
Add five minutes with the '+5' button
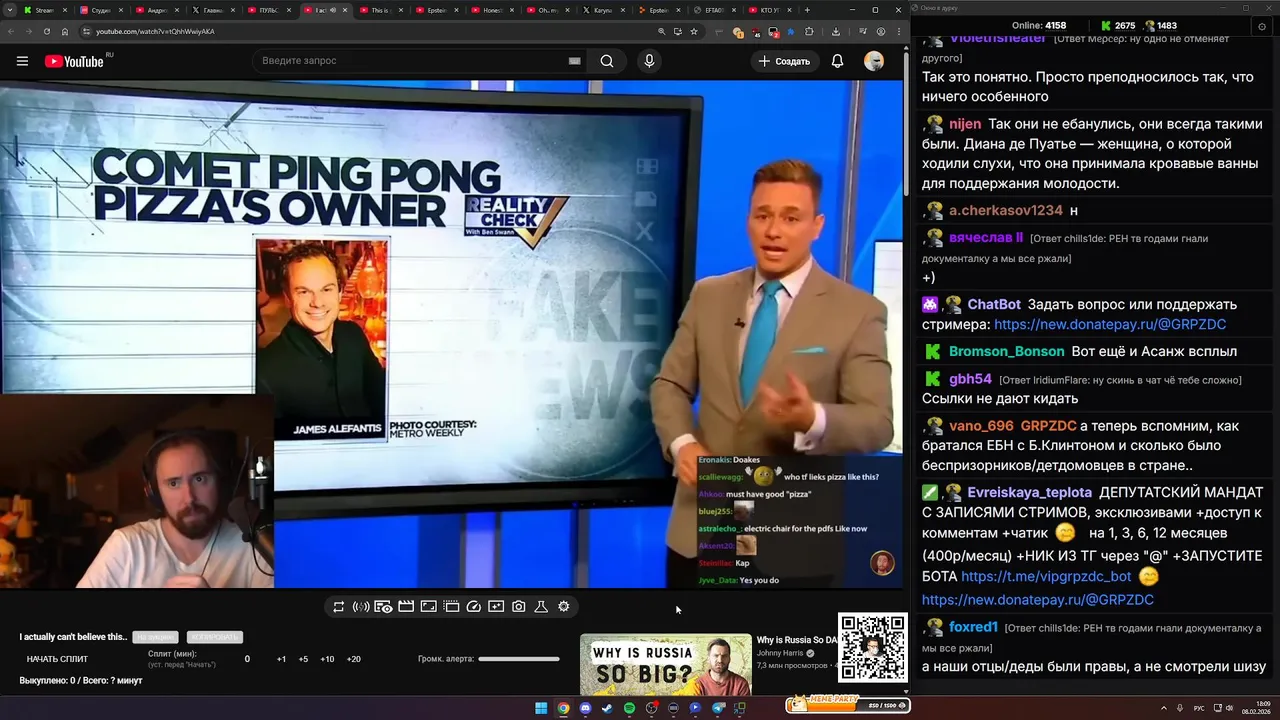point(303,659)
